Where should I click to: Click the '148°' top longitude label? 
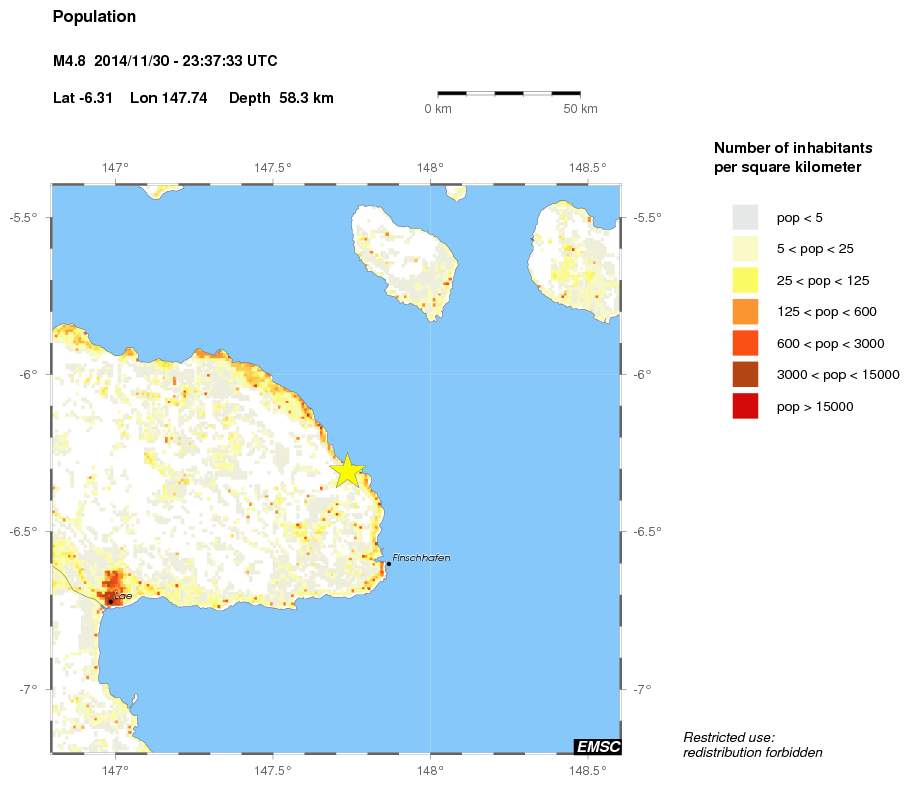(x=430, y=168)
